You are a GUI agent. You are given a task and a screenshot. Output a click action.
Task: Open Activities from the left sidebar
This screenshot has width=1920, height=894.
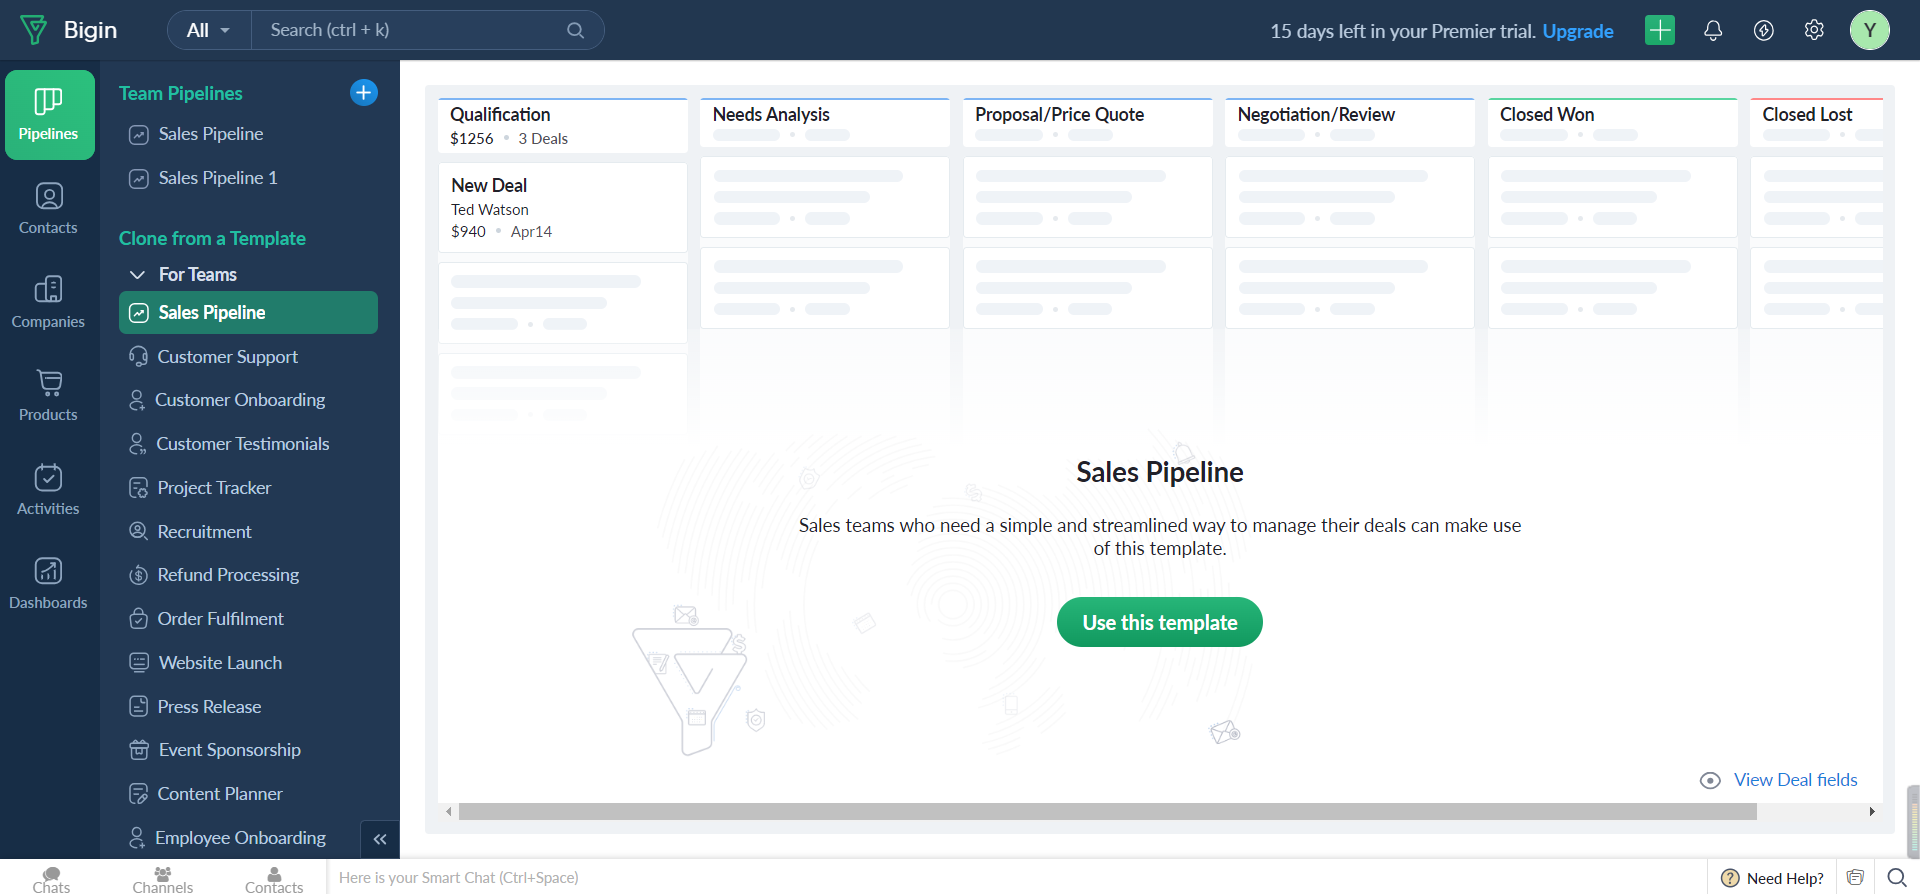tap(48, 489)
